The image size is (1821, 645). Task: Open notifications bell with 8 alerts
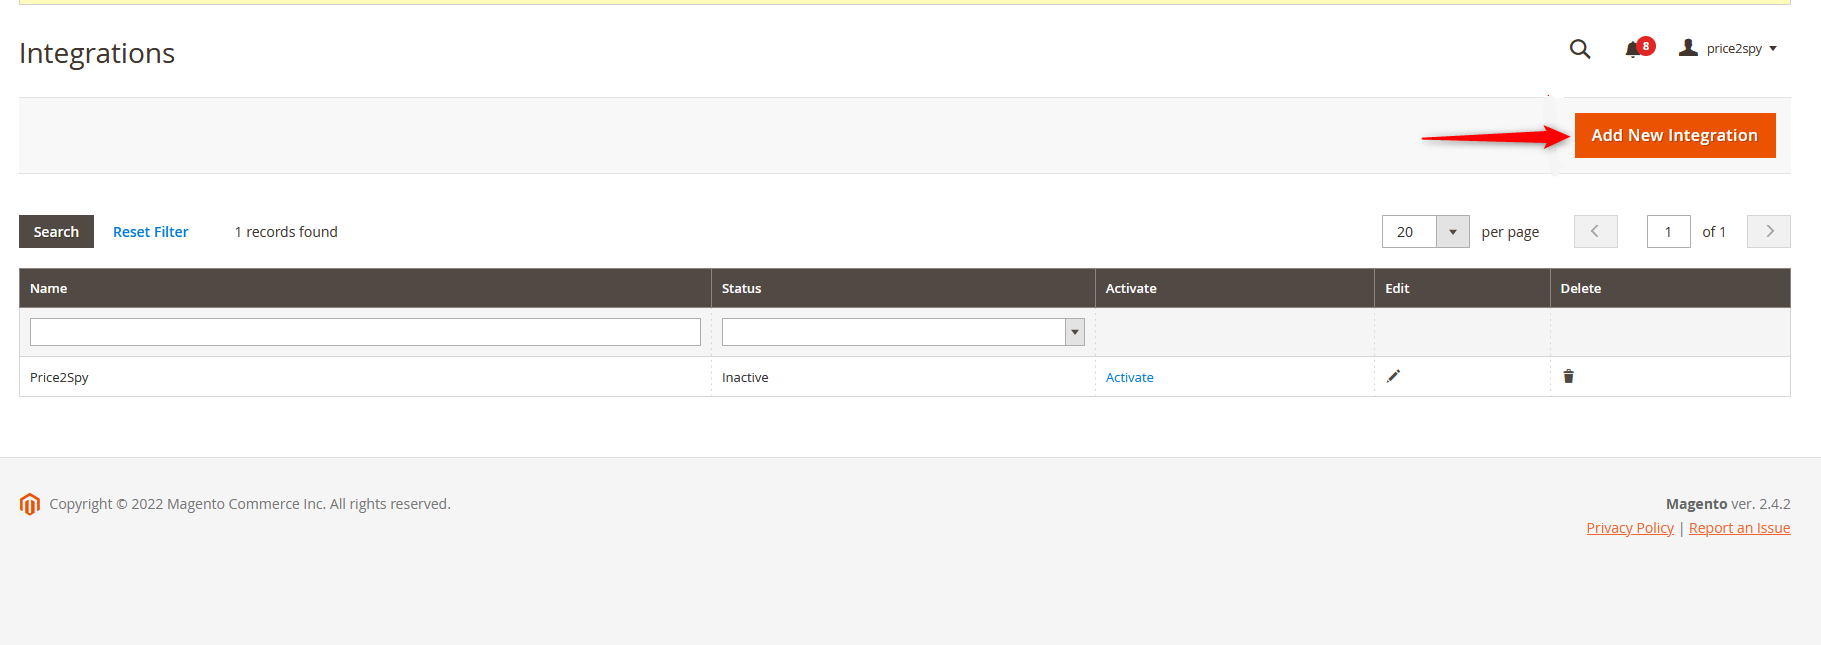[1639, 48]
